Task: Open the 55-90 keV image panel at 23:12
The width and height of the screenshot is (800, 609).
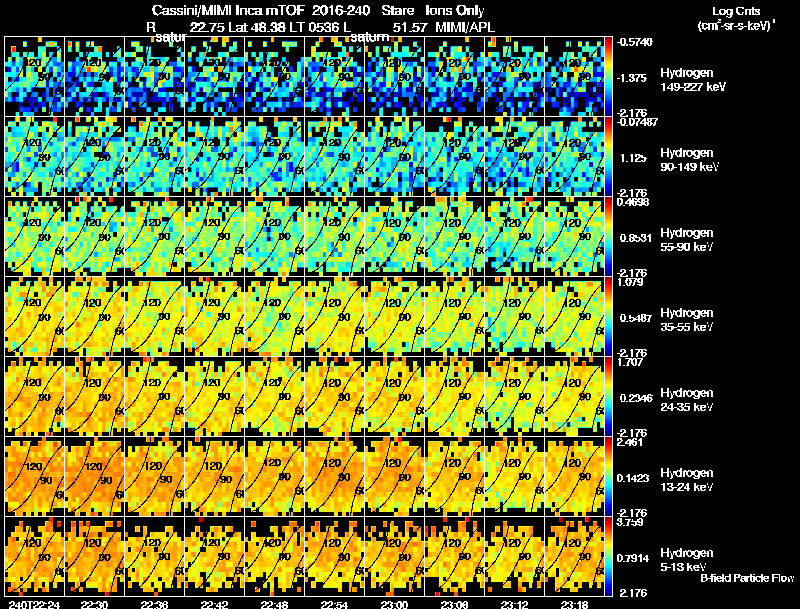Action: (514, 237)
